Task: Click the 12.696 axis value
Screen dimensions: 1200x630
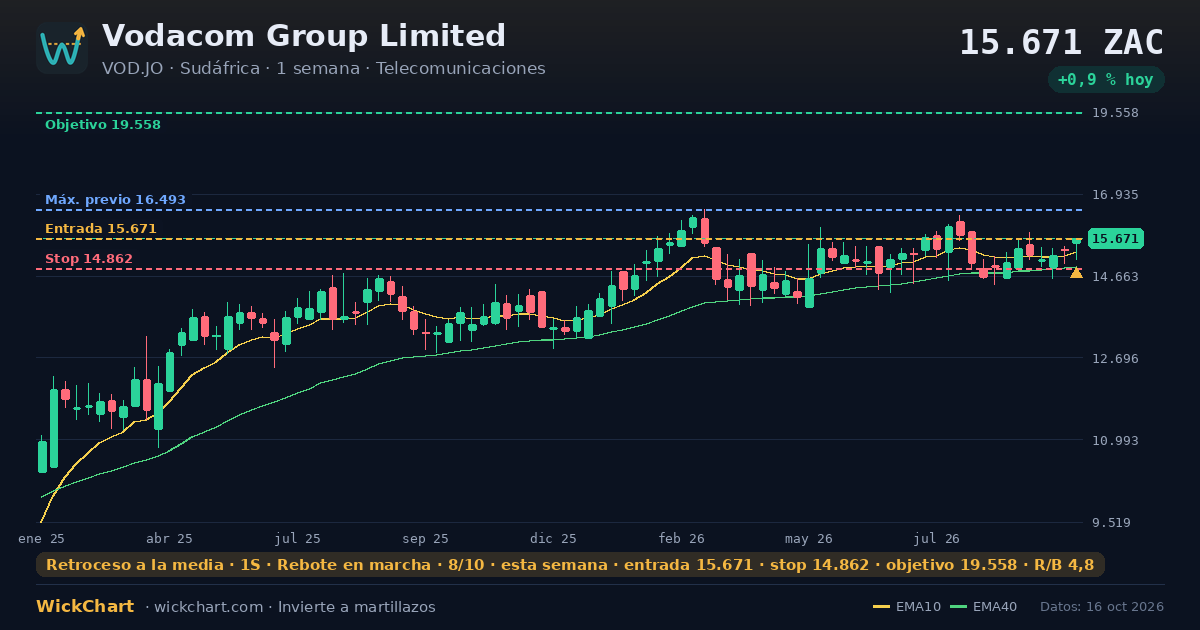Action: 1115,359
